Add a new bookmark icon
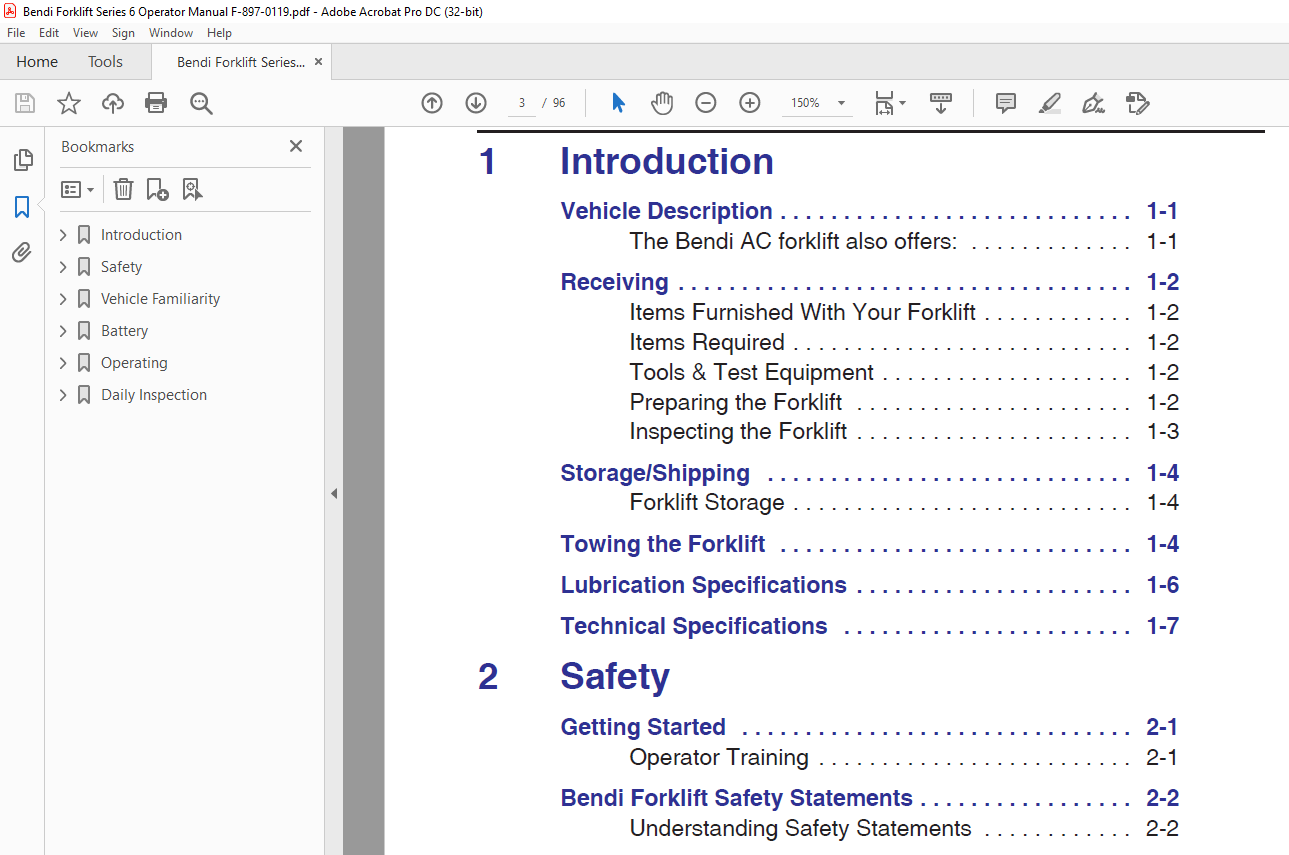This screenshot has height=855, width=1289. tap(157, 189)
